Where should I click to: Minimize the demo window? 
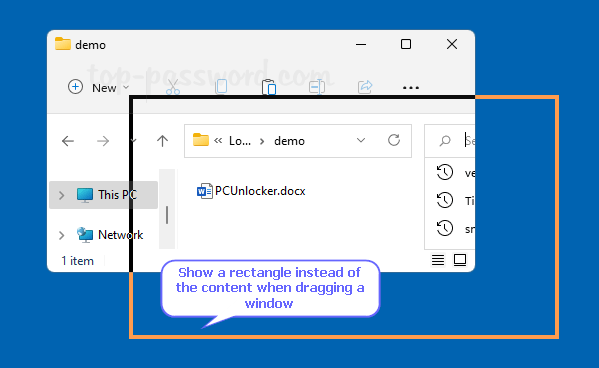[361, 45]
